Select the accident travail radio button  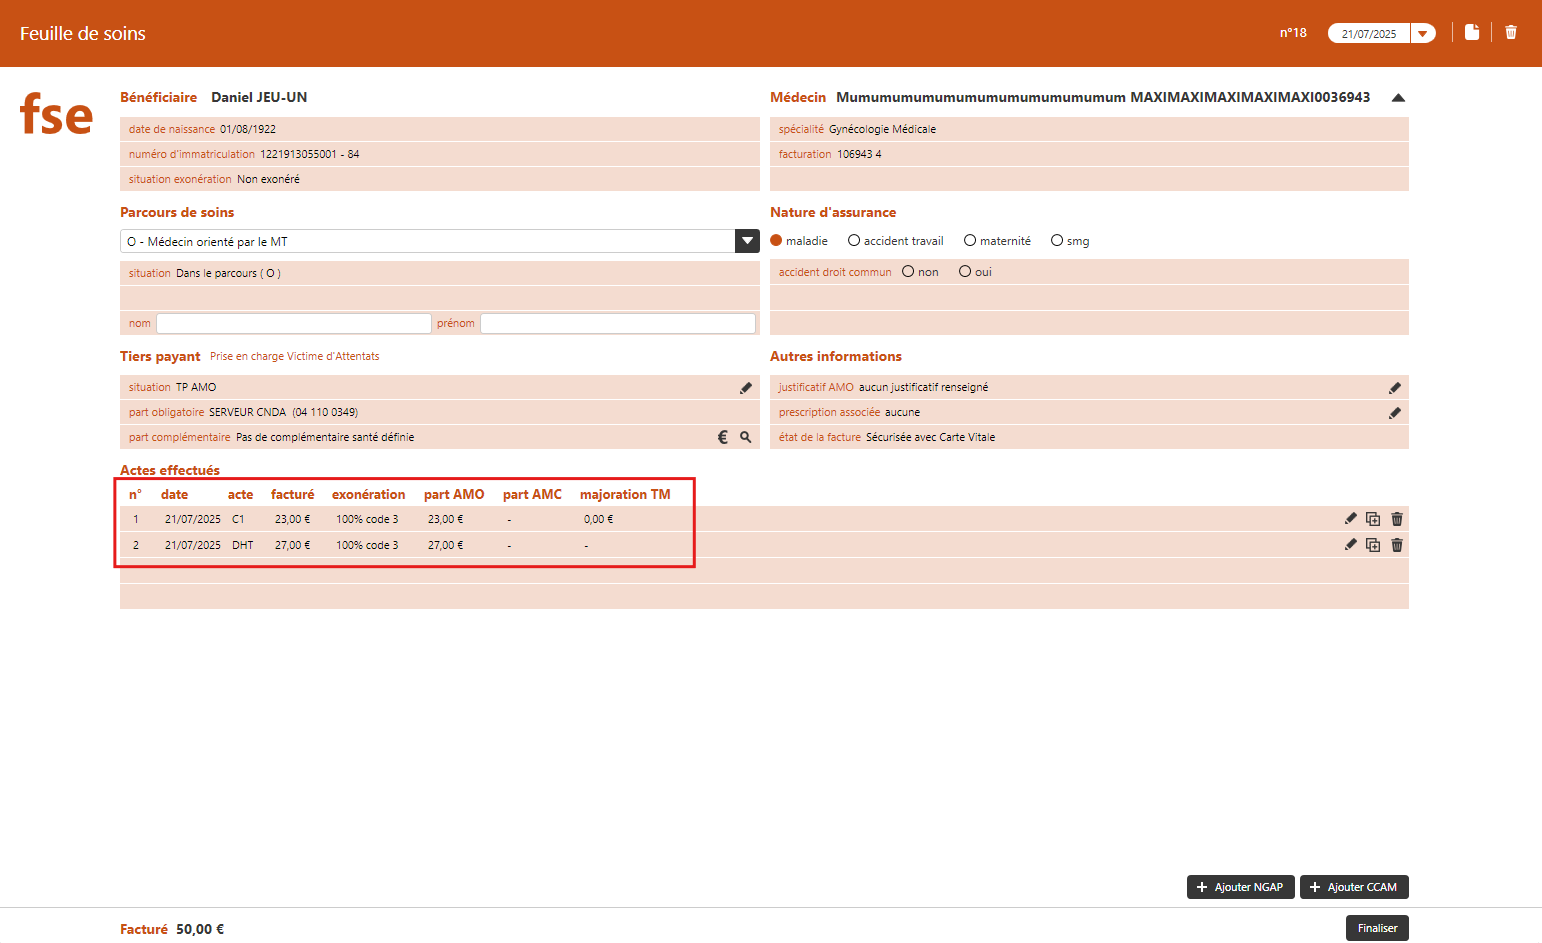pyautogui.click(x=854, y=241)
